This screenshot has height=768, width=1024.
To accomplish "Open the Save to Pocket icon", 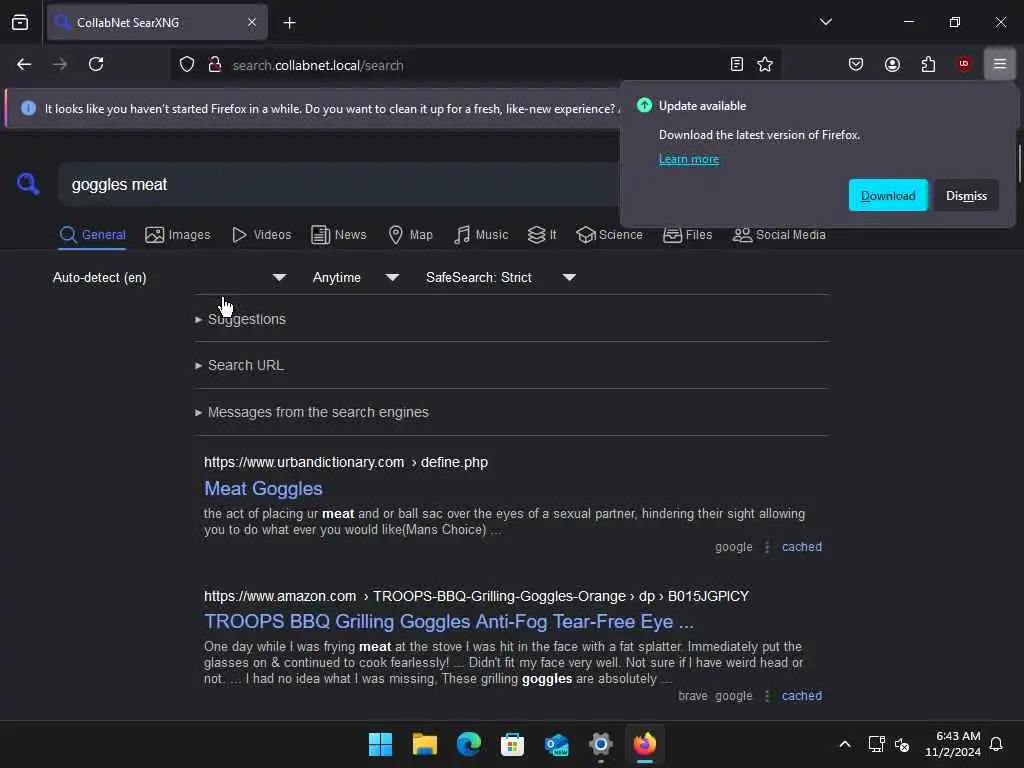I will coord(856,64).
